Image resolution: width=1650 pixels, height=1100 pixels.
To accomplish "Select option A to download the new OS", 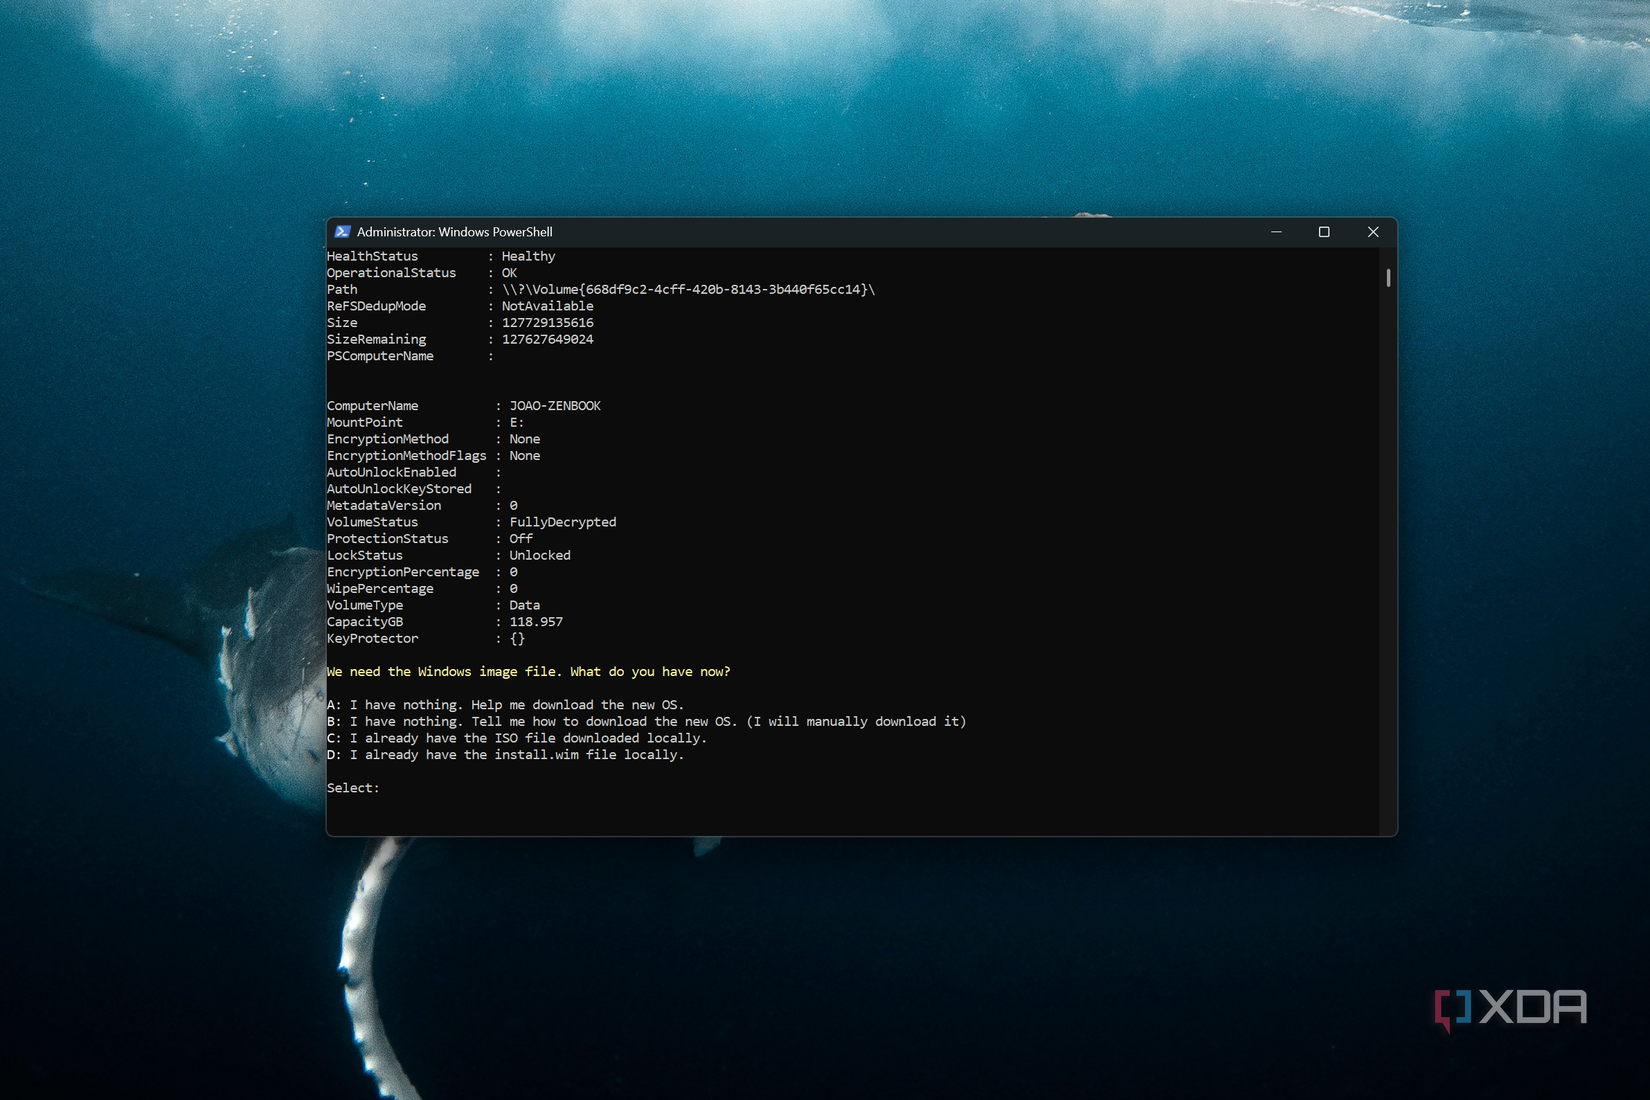I will pyautogui.click(x=506, y=704).
